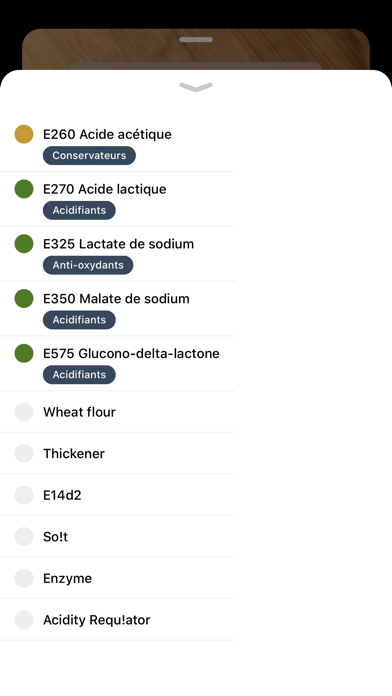Select the Conservateurs tag under E260
The image size is (392, 696).
(x=89, y=155)
